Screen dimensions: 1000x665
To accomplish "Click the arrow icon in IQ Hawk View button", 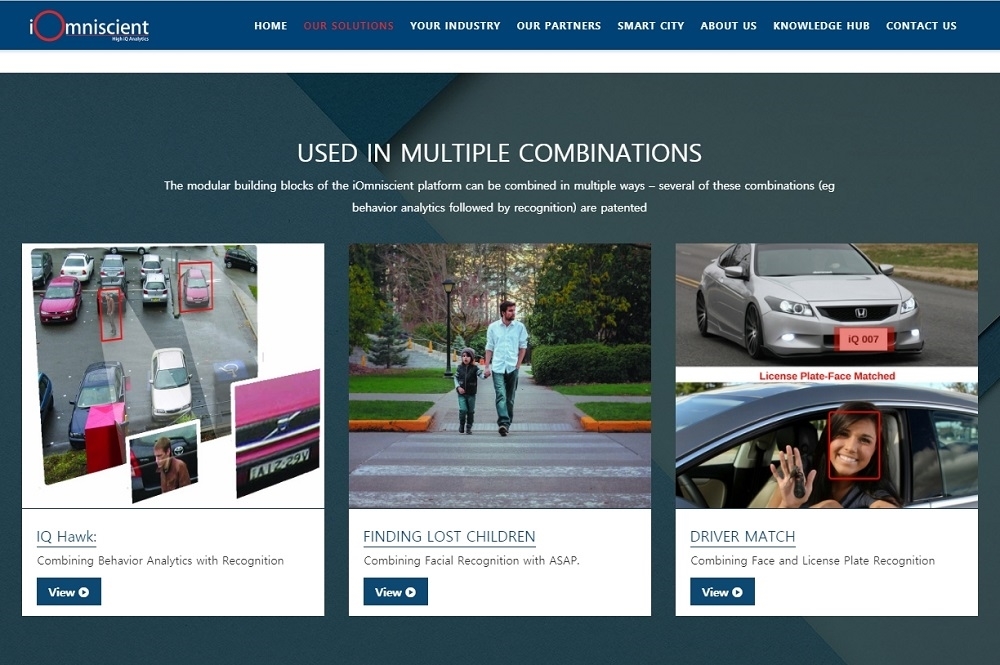I will (x=84, y=592).
